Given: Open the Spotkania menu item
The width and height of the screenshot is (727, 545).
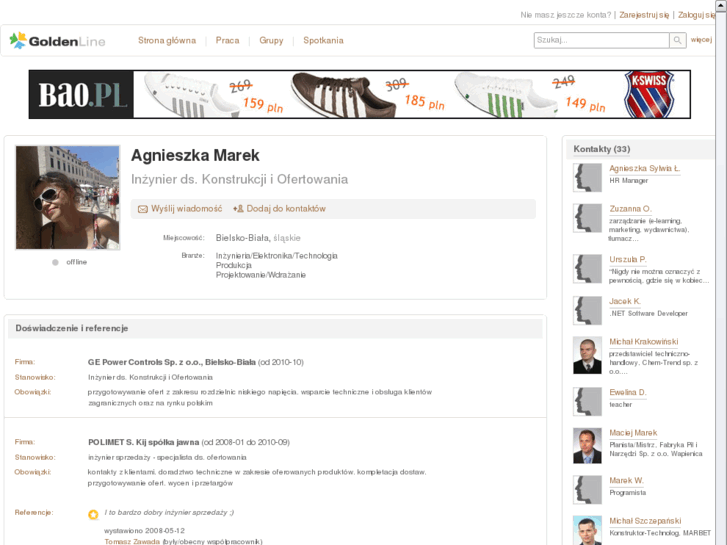Looking at the screenshot, I should [323, 40].
